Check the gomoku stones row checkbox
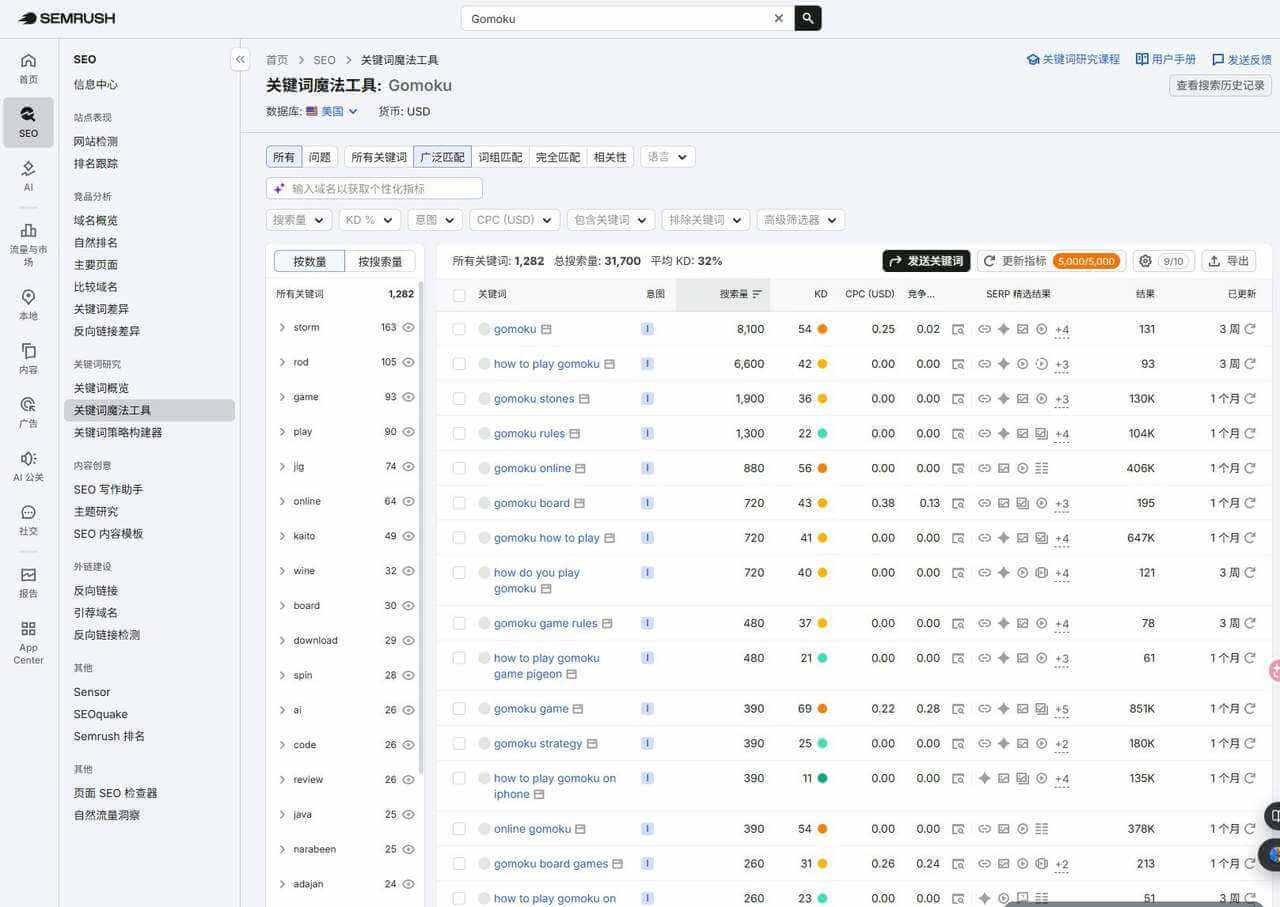The width and height of the screenshot is (1280, 907). (x=459, y=399)
